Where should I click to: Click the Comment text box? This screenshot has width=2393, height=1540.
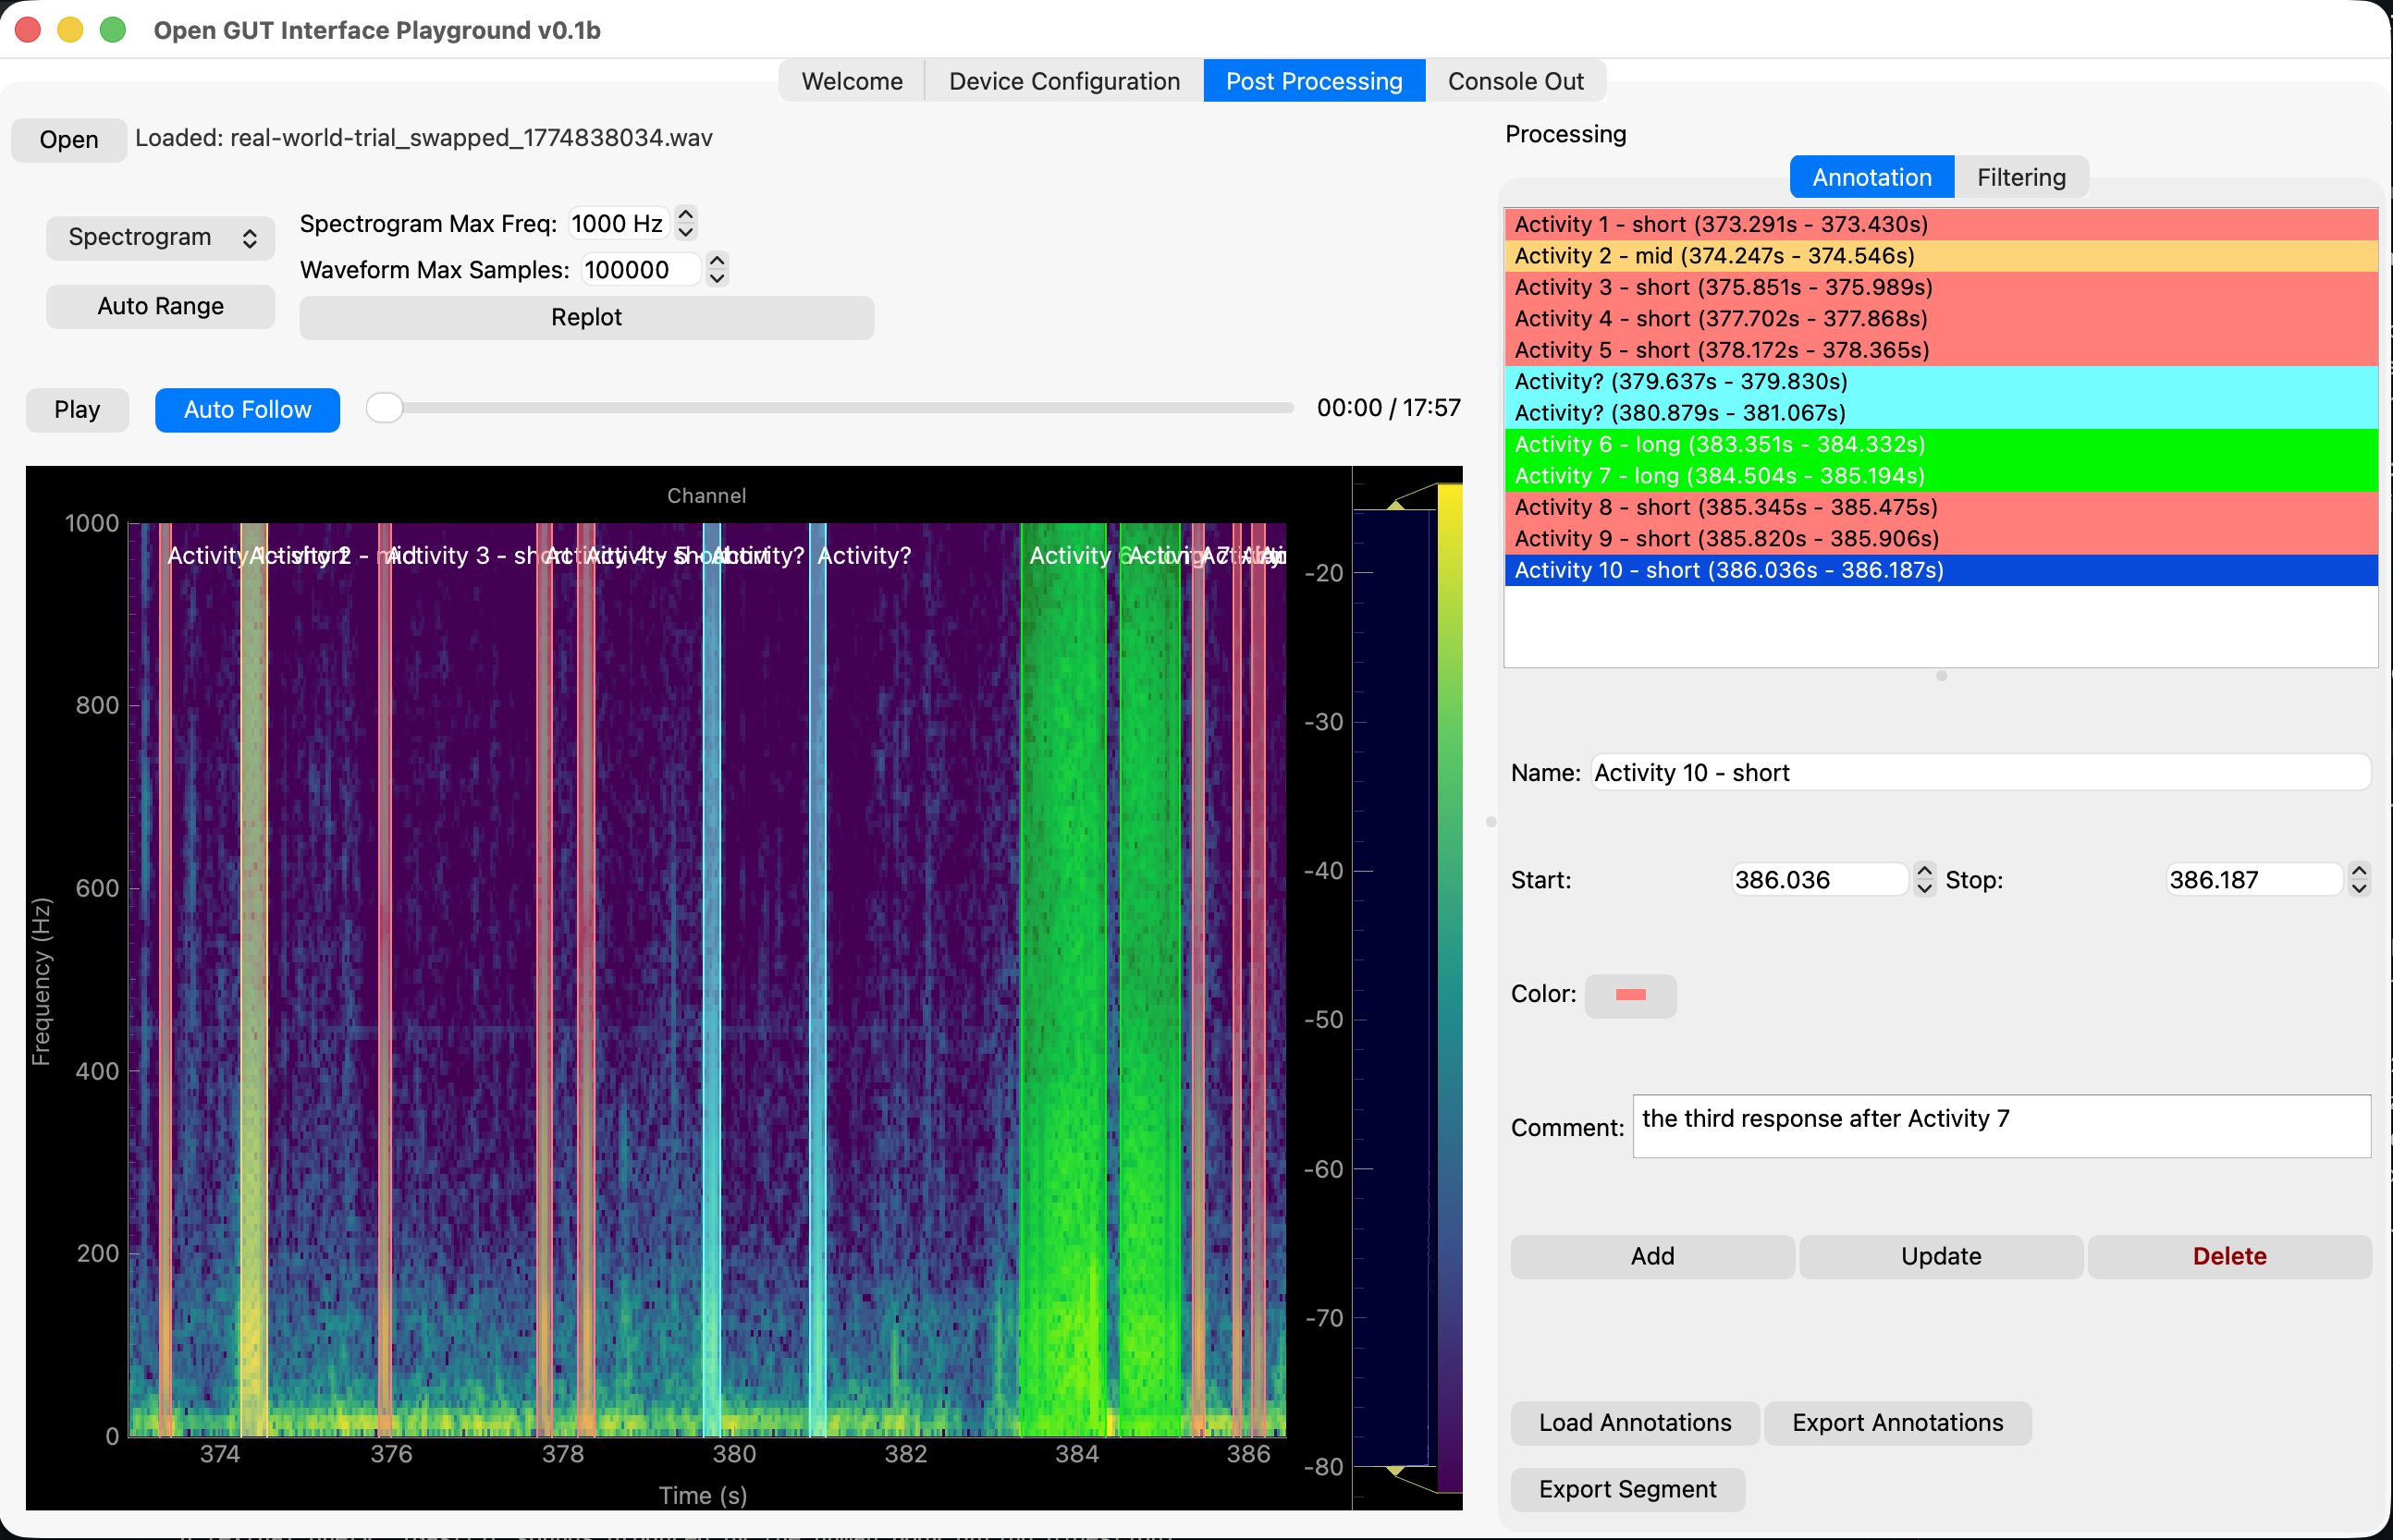click(2001, 1126)
